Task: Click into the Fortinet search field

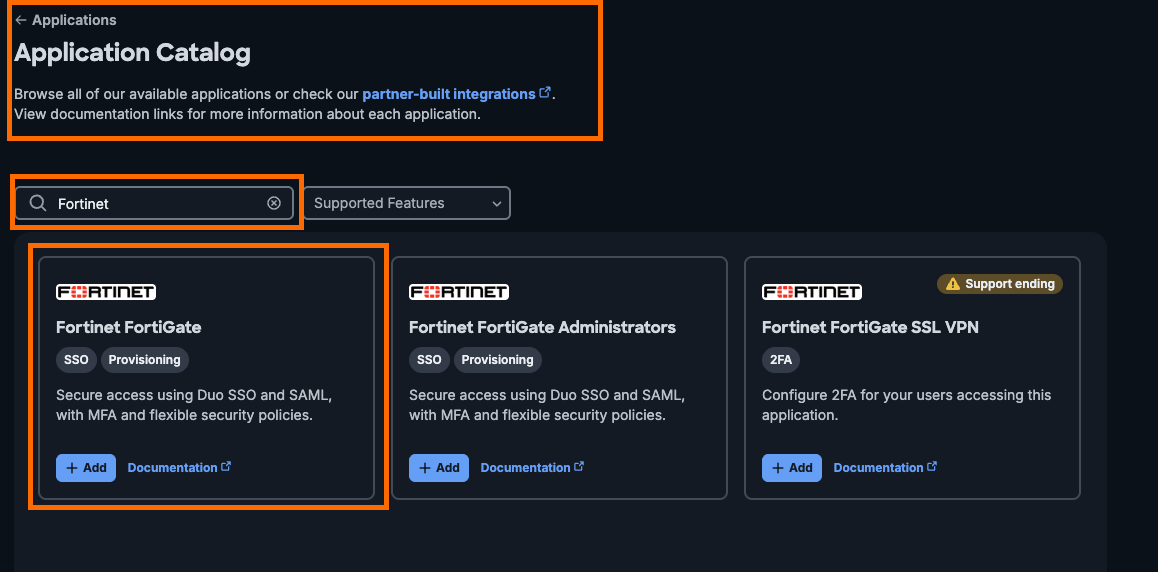Action: pyautogui.click(x=154, y=203)
